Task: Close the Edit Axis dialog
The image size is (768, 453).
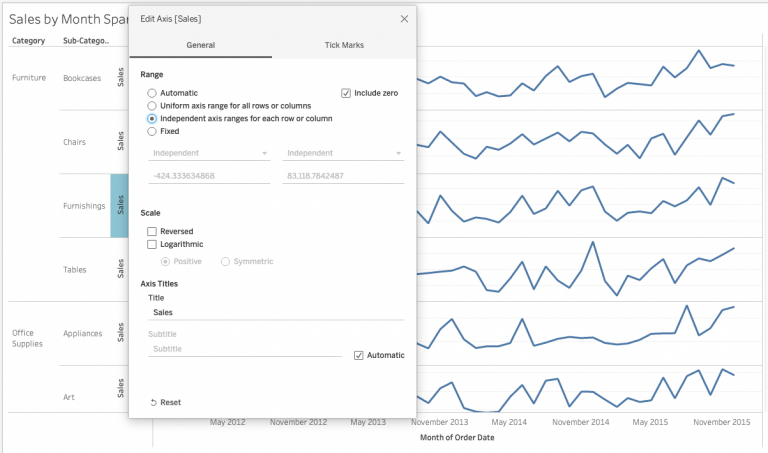Action: click(404, 19)
